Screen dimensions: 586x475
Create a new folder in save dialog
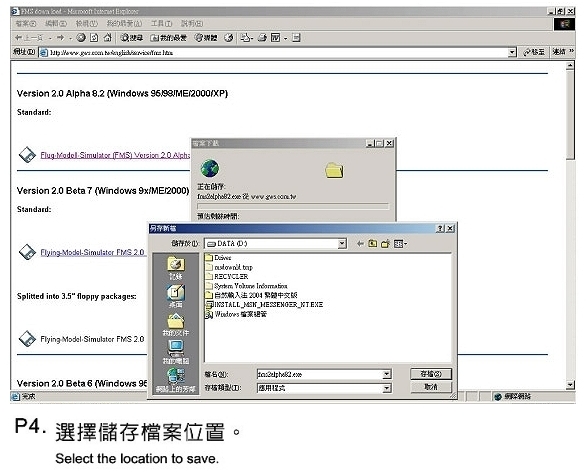(x=385, y=244)
